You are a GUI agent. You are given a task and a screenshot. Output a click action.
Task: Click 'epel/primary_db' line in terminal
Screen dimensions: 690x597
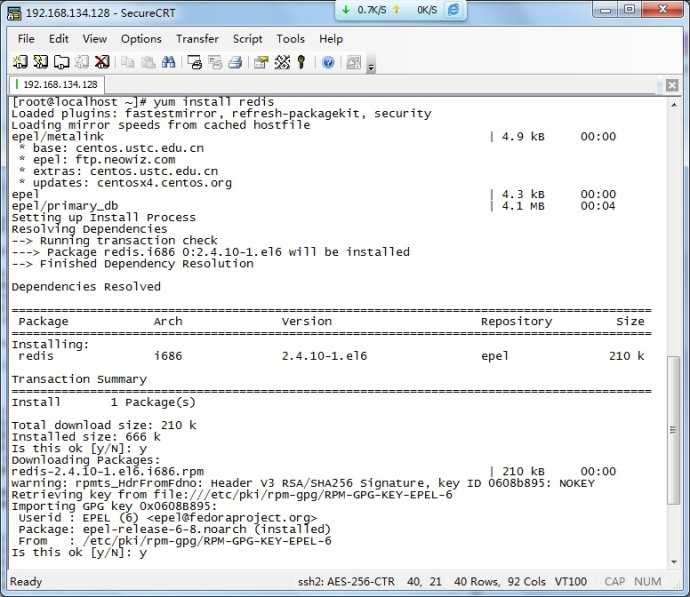pyautogui.click(x=65, y=206)
